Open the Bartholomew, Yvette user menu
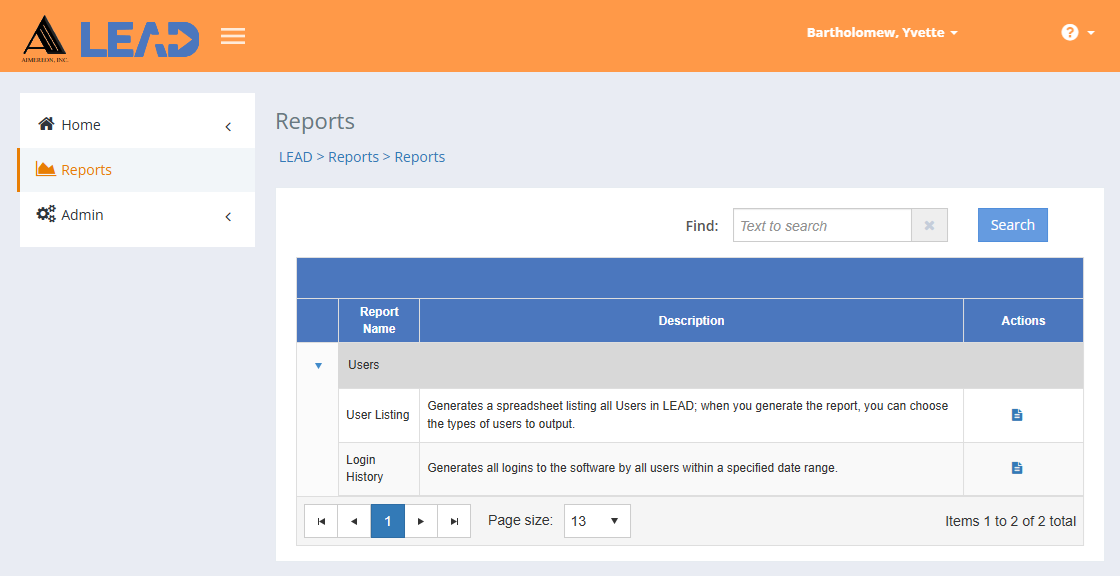Viewport: 1120px width, 576px height. click(881, 32)
